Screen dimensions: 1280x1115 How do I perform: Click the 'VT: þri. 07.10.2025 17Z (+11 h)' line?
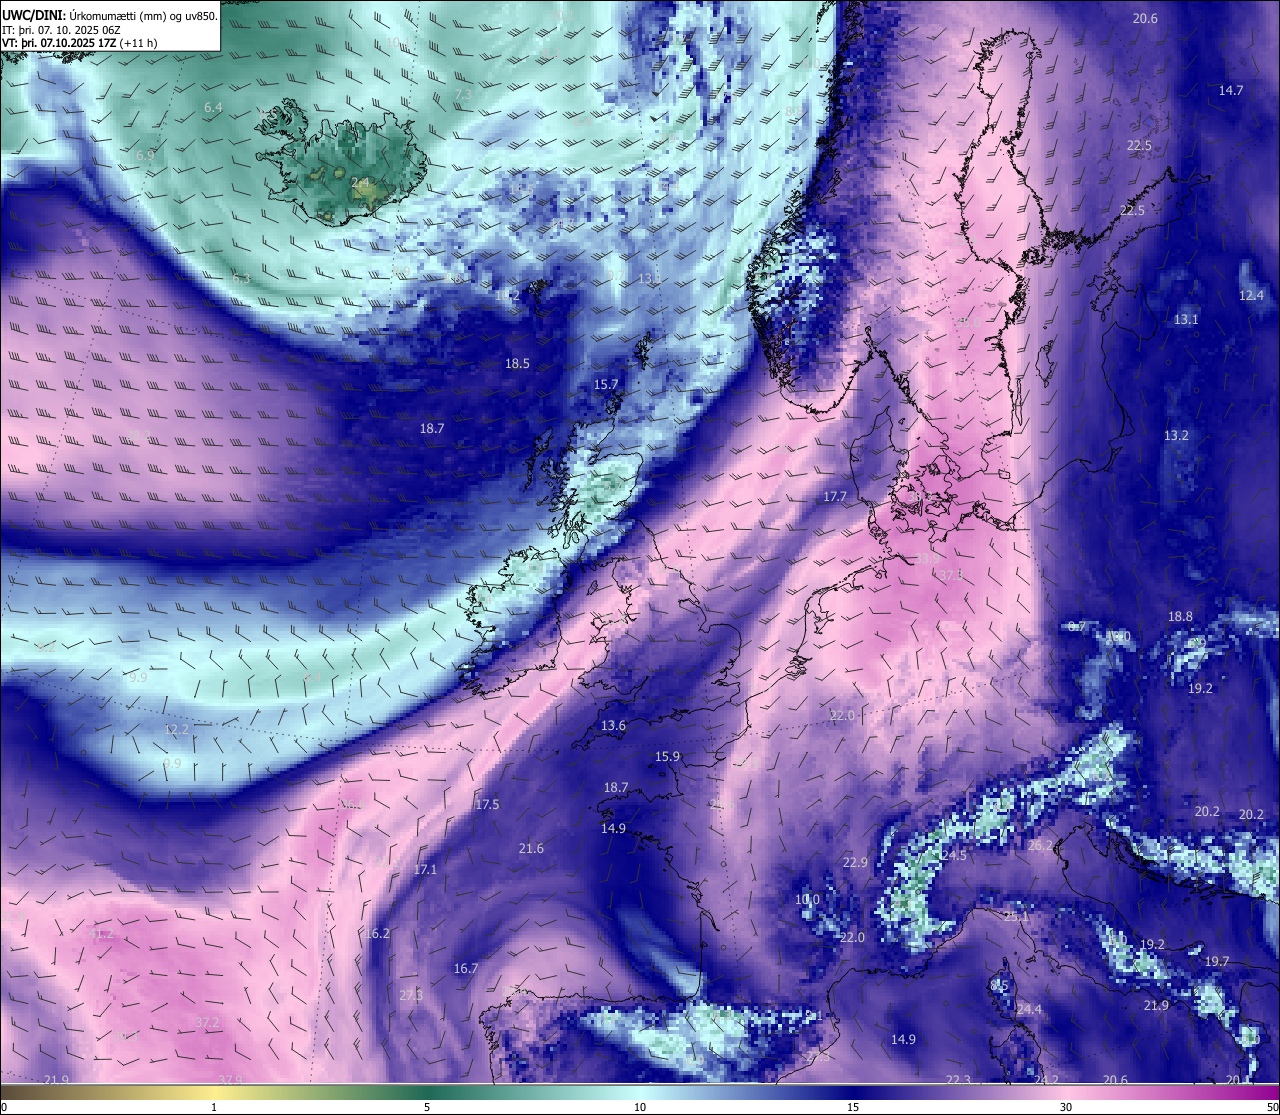click(x=79, y=43)
